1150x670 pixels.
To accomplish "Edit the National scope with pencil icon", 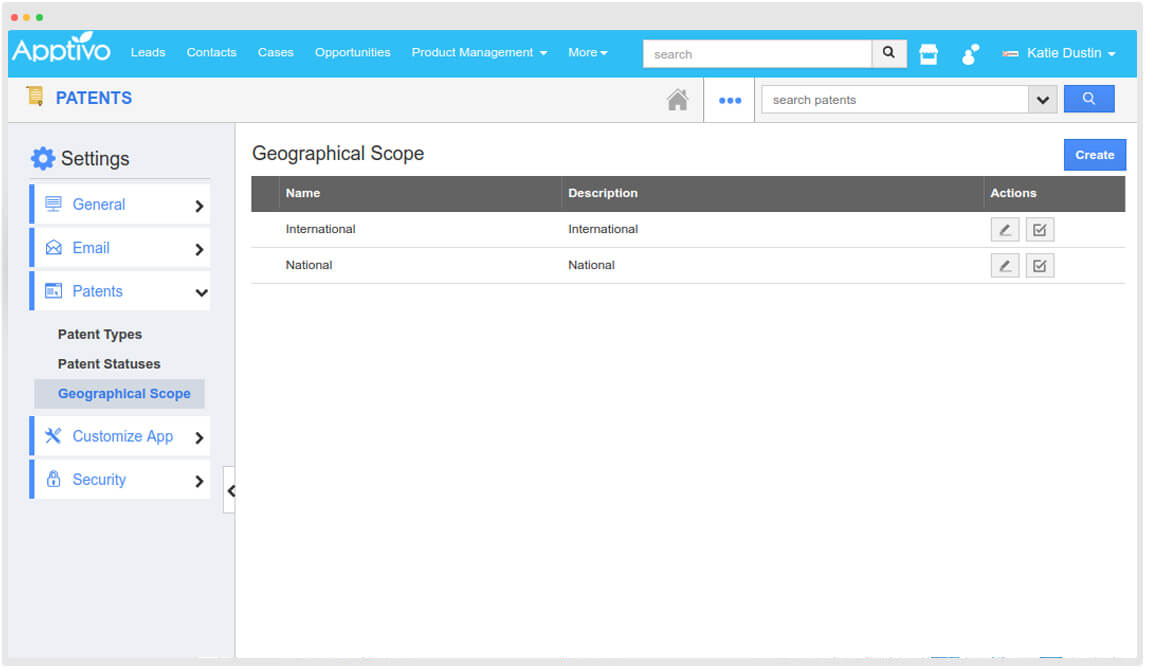I will [x=1004, y=265].
